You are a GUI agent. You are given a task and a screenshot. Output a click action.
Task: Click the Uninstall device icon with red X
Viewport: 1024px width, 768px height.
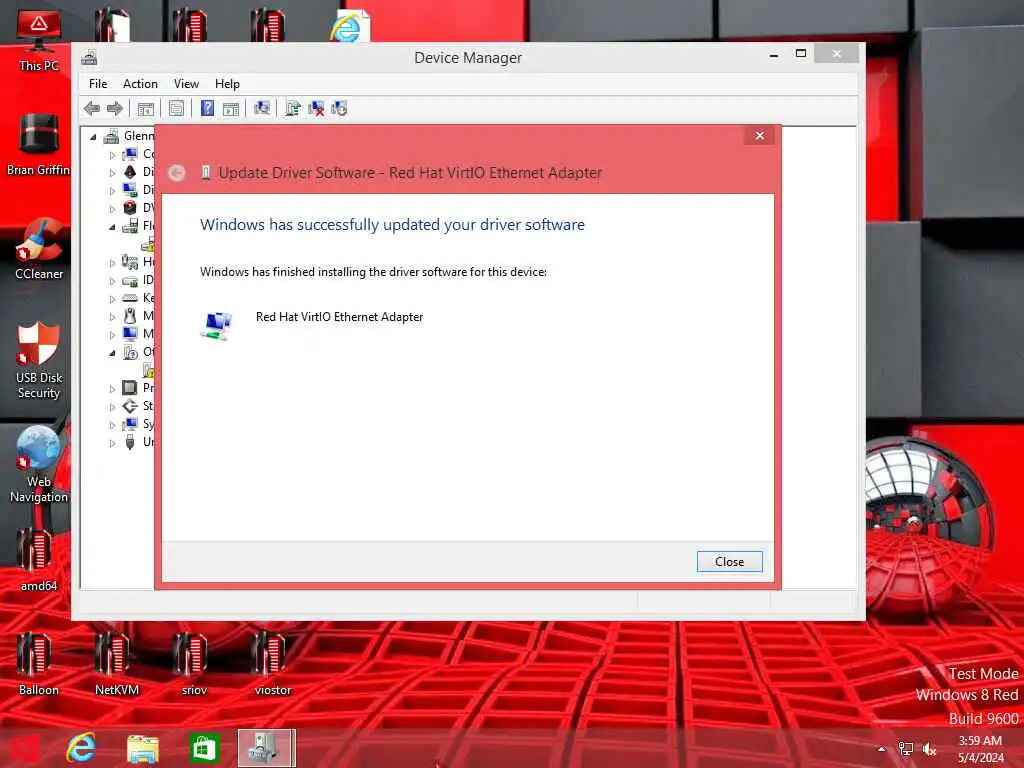[x=316, y=108]
